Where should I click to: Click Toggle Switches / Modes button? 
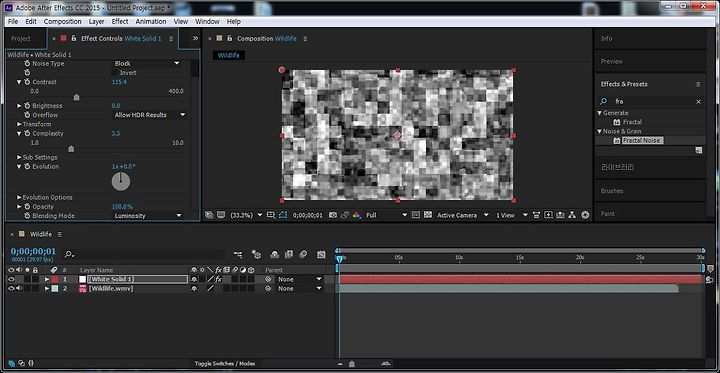pos(225,363)
